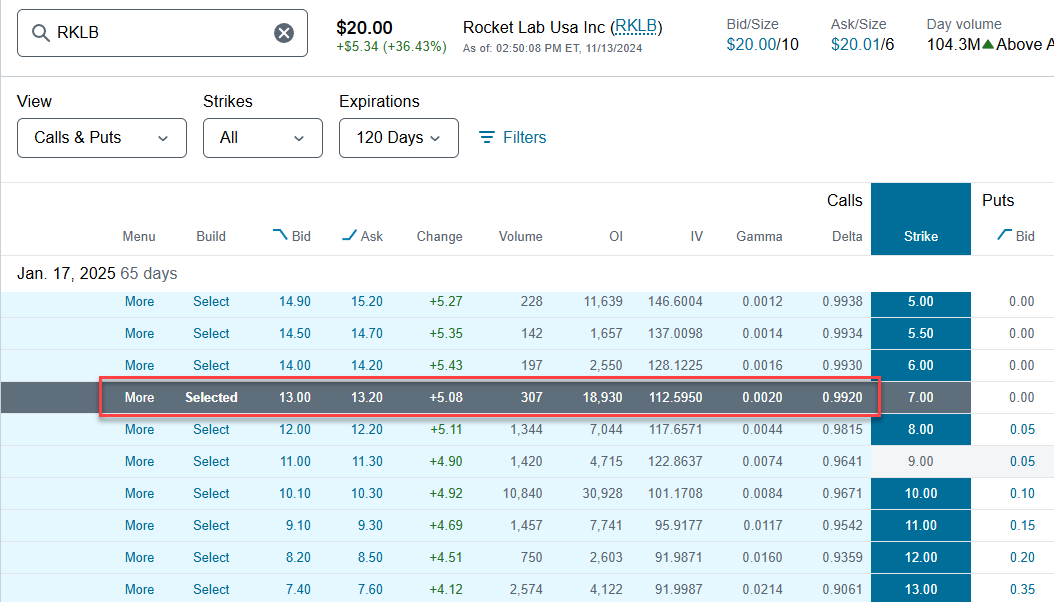Image resolution: width=1054 pixels, height=602 pixels.
Task: Click the 13.20 ask in the selected row
Action: pyautogui.click(x=366, y=397)
